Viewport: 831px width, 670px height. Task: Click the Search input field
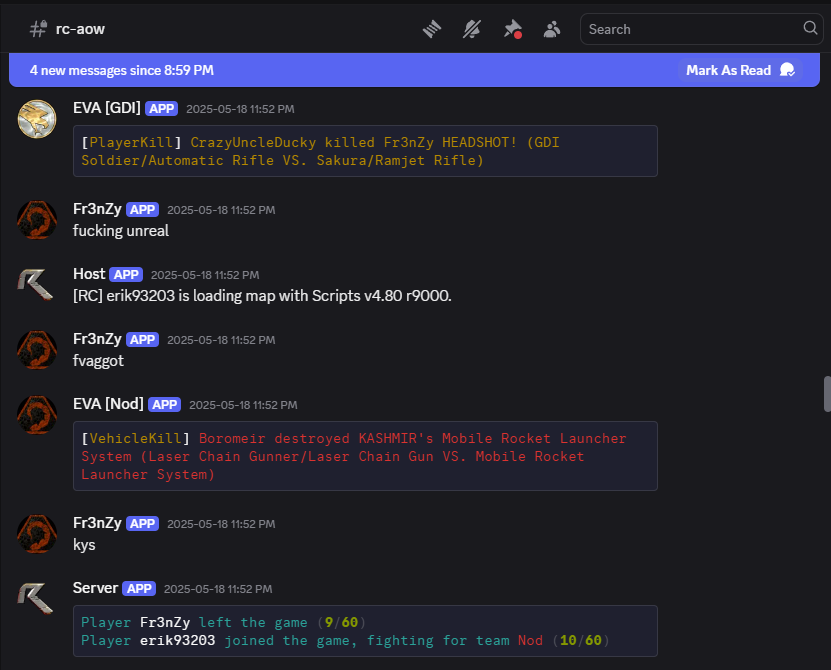[690, 29]
